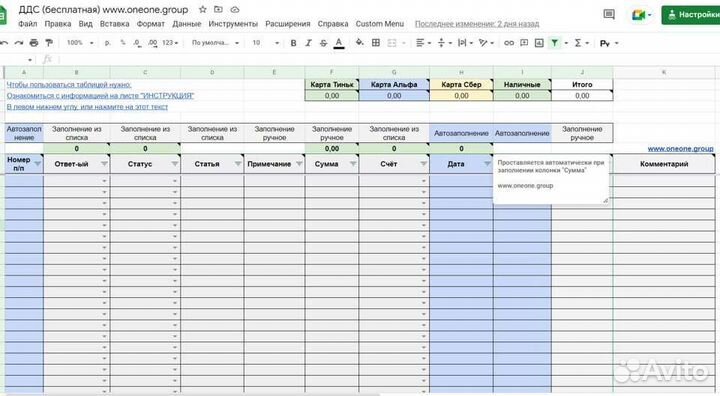Screen dimensions: 720x396
Task: Activate the paint format tool
Action: click(49, 43)
